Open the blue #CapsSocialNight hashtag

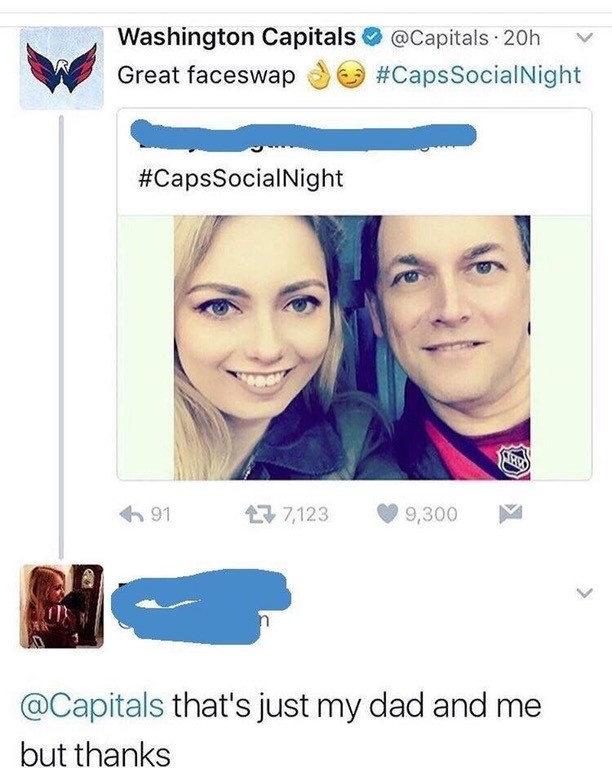477,75
